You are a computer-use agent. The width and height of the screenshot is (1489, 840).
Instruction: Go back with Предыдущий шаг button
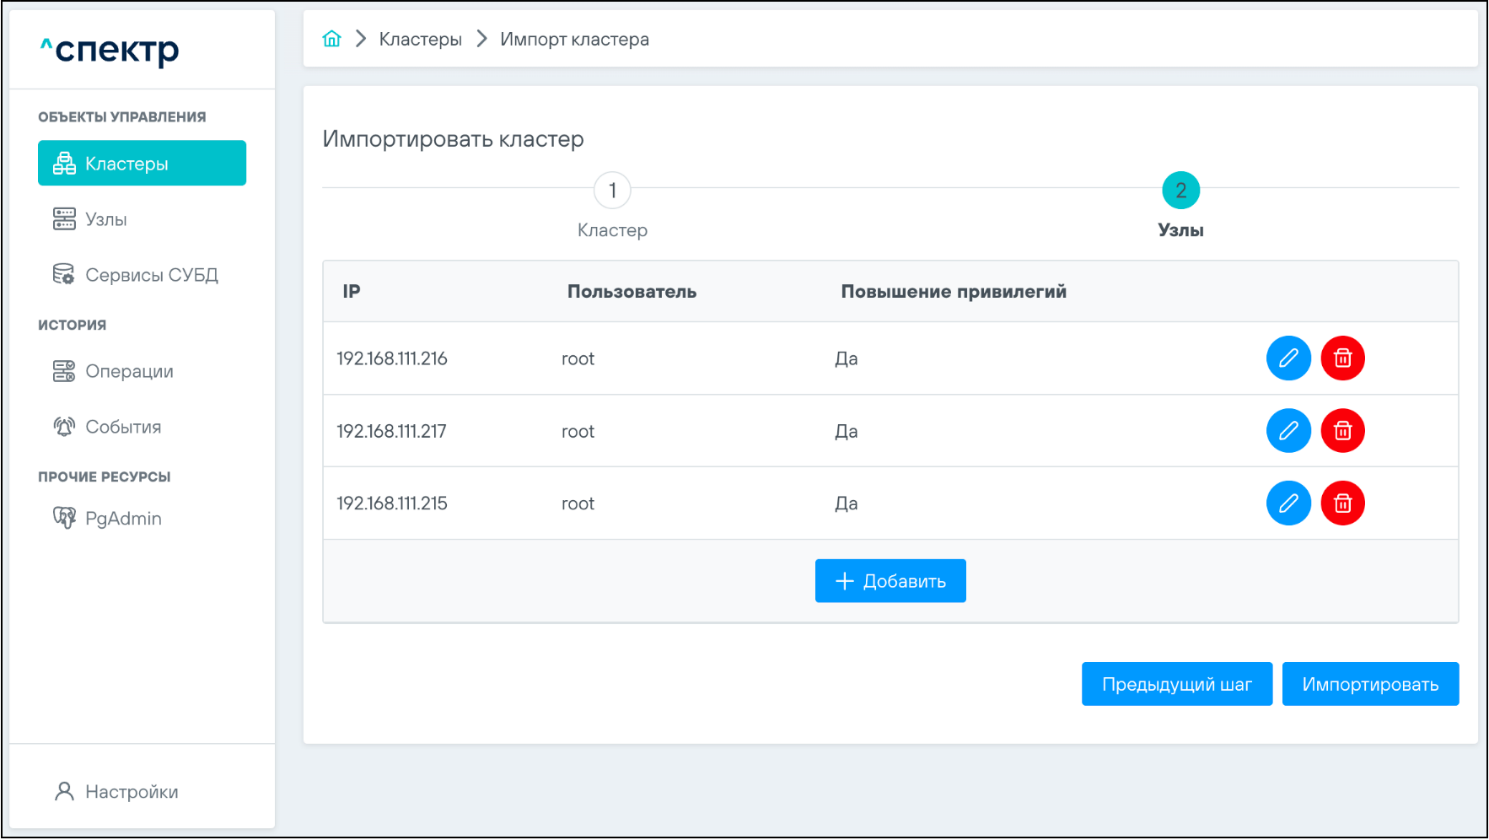click(x=1176, y=684)
